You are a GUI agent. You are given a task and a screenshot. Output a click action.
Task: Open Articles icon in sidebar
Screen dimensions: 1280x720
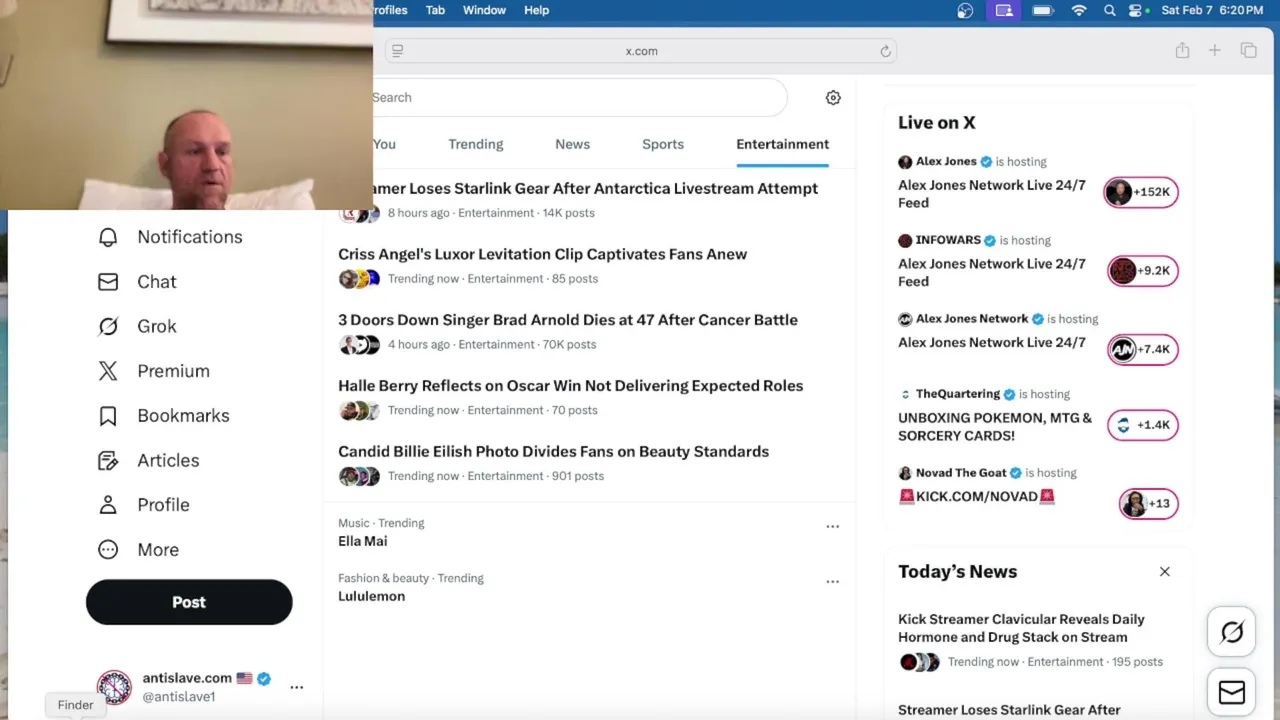click(108, 460)
